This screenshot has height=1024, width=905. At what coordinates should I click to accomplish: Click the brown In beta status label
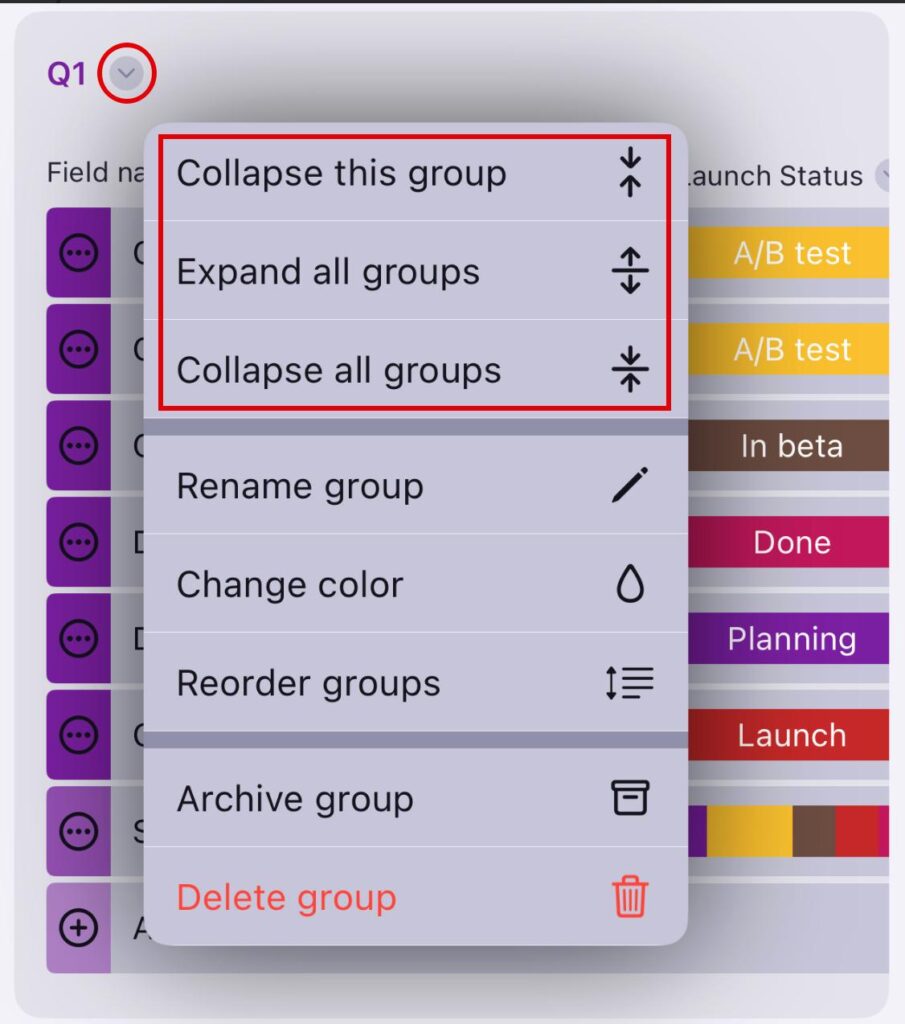point(791,446)
